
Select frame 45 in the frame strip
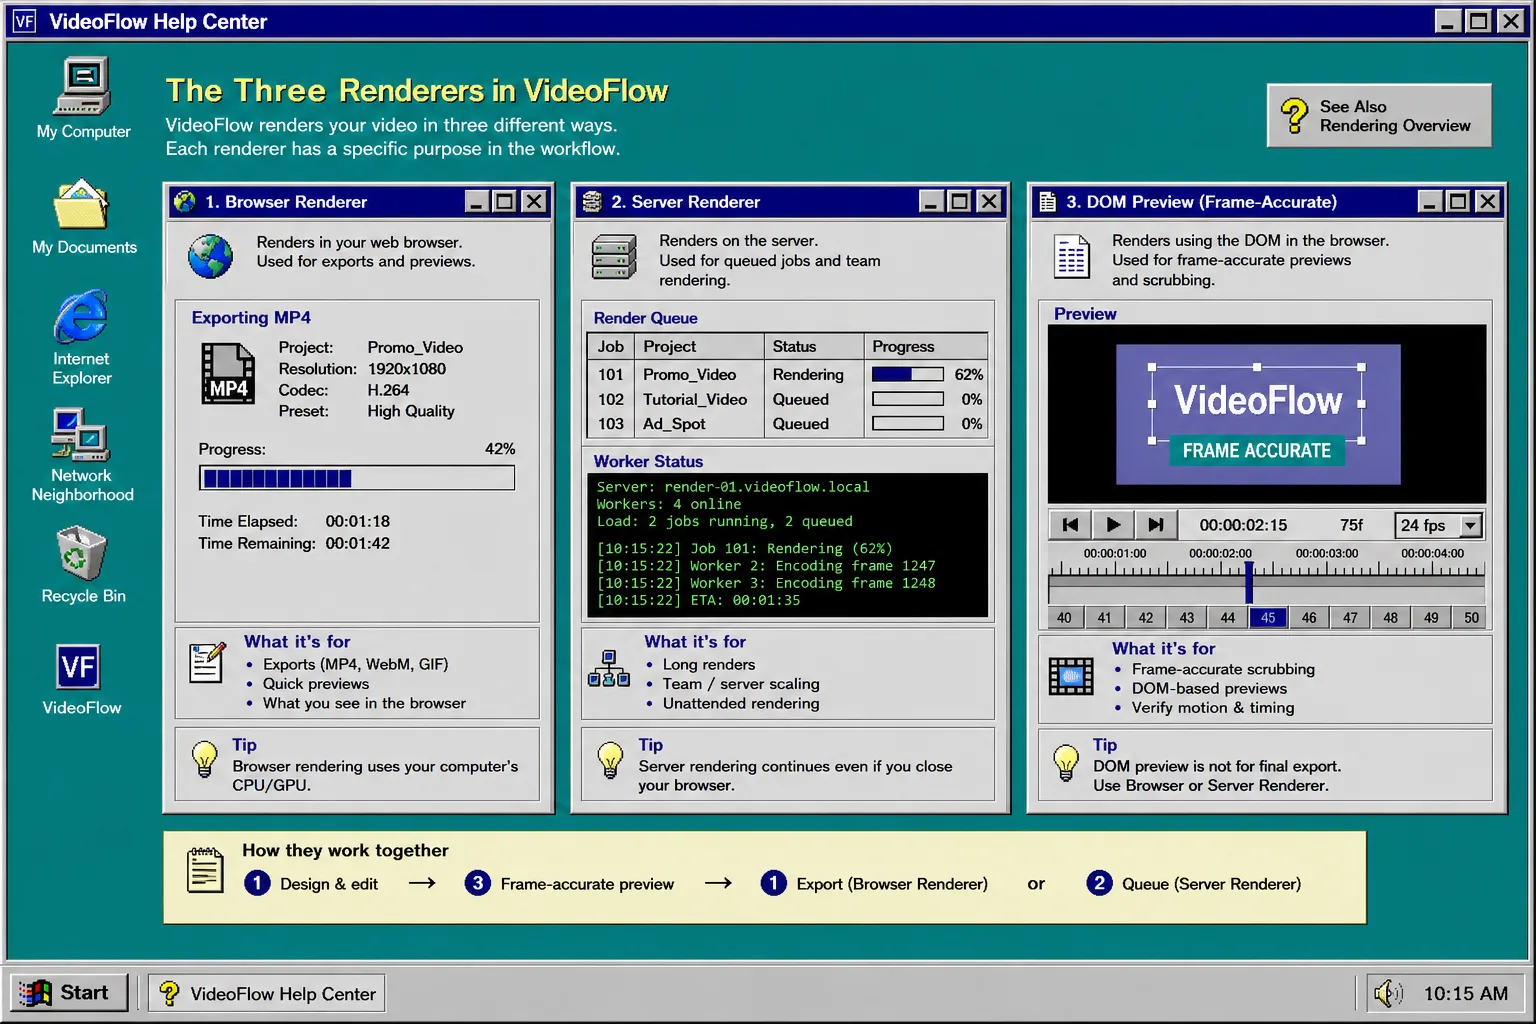1268,617
